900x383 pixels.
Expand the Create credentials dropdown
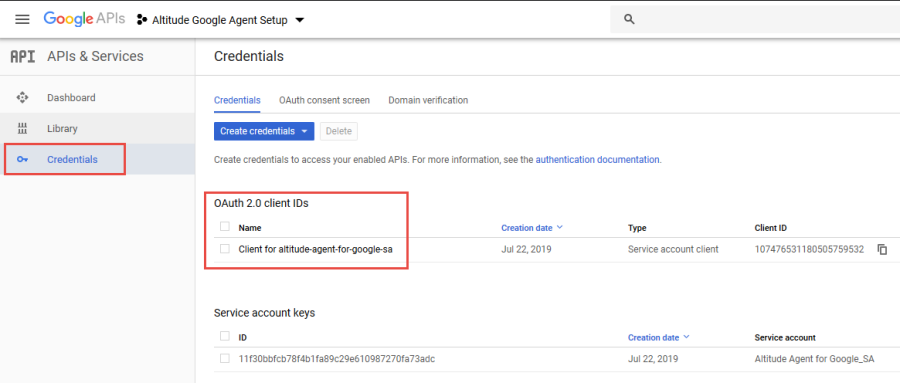tap(264, 131)
